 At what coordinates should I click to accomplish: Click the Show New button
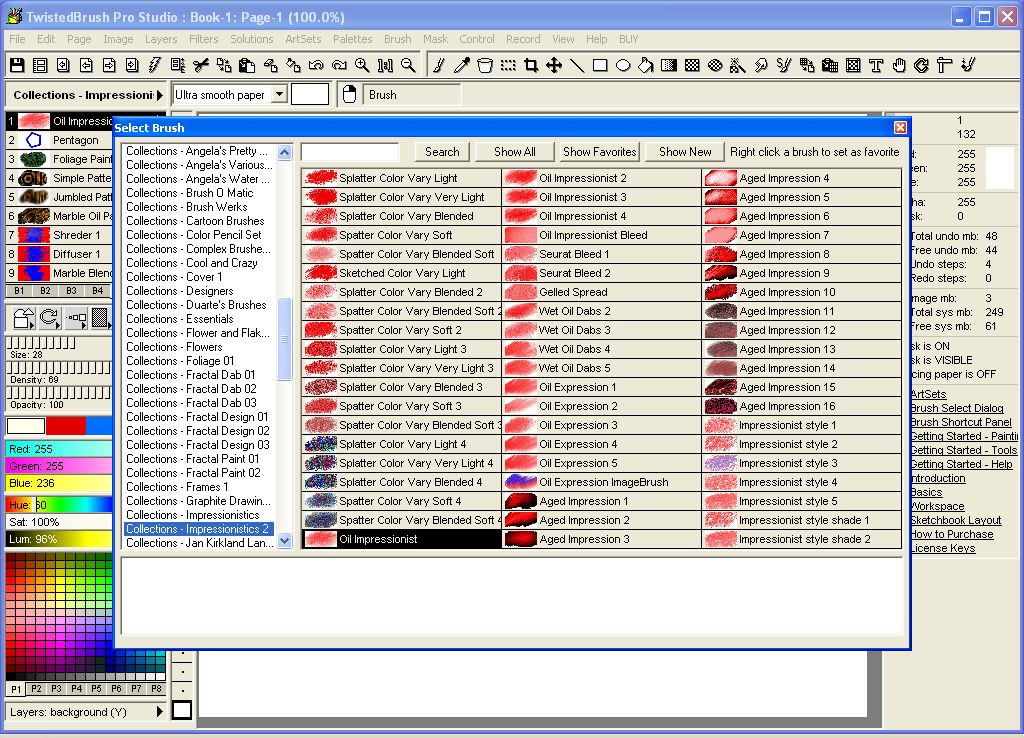[x=684, y=152]
